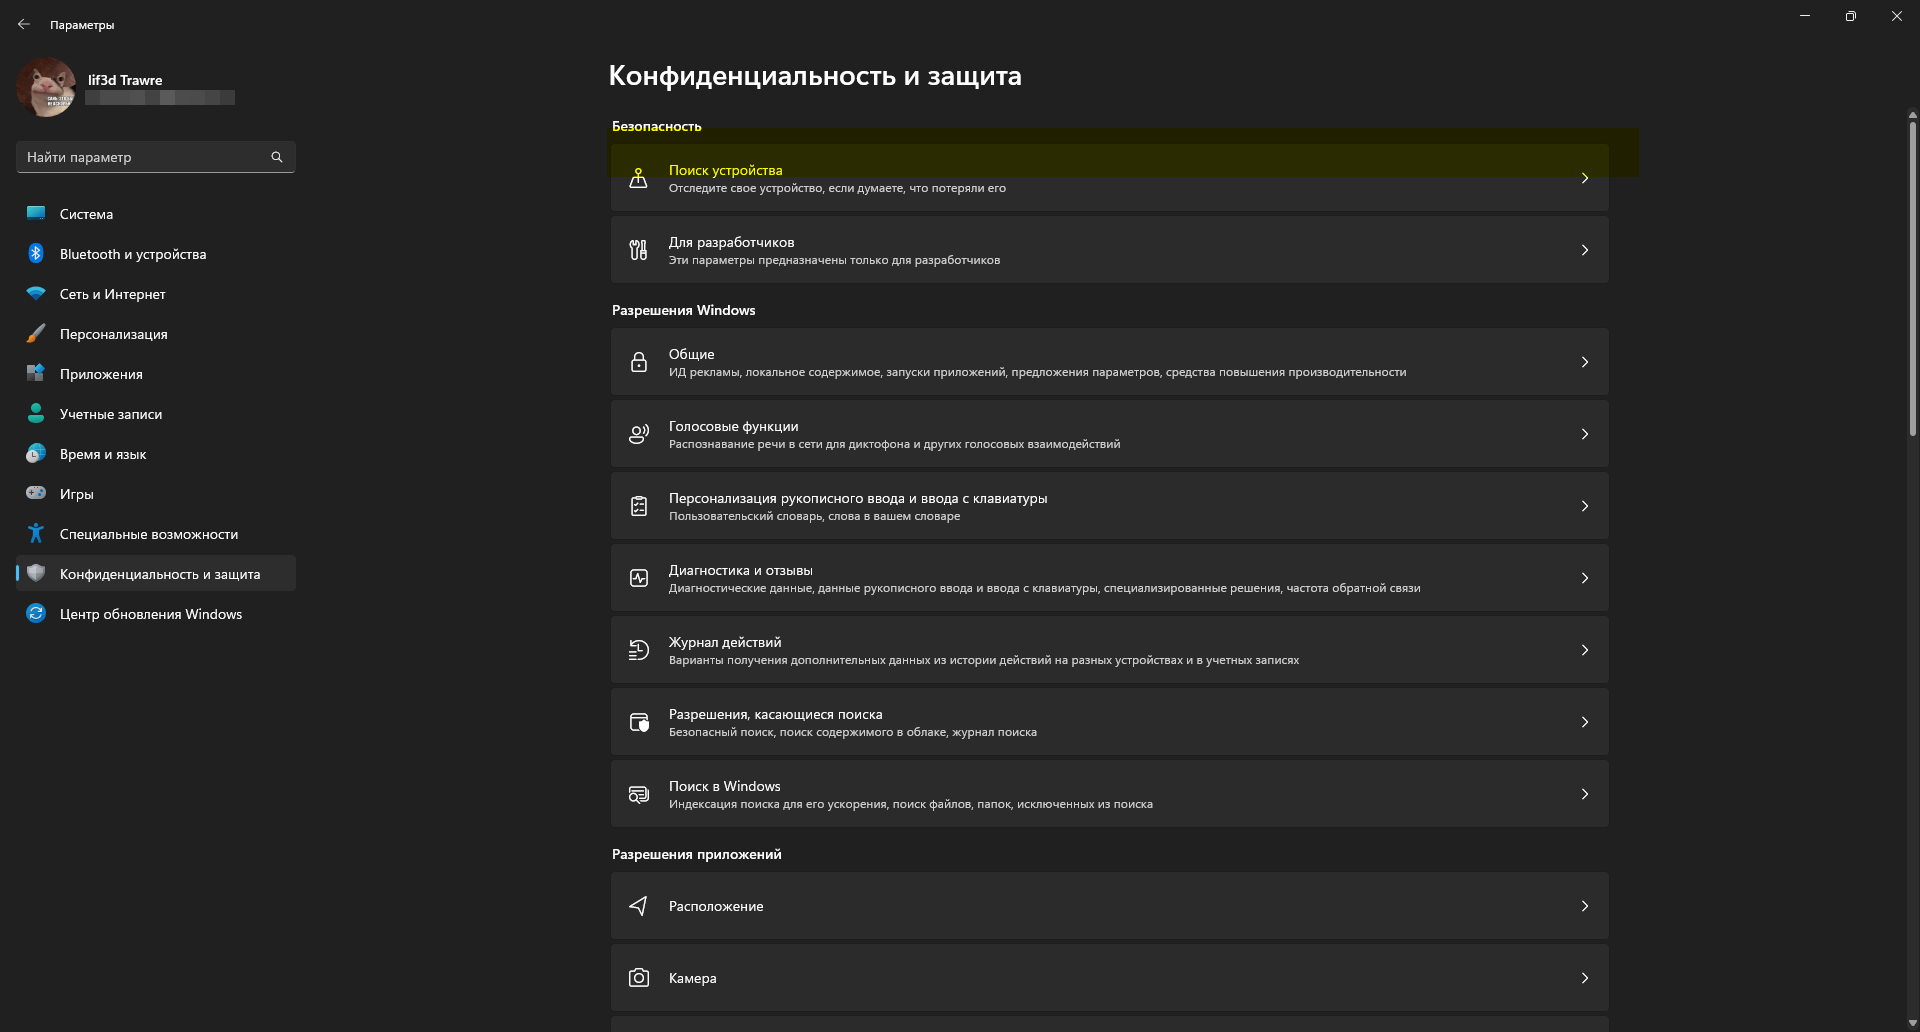Click the Диагностика и отзывы pulse icon
This screenshot has width=1920, height=1032.
pos(638,578)
